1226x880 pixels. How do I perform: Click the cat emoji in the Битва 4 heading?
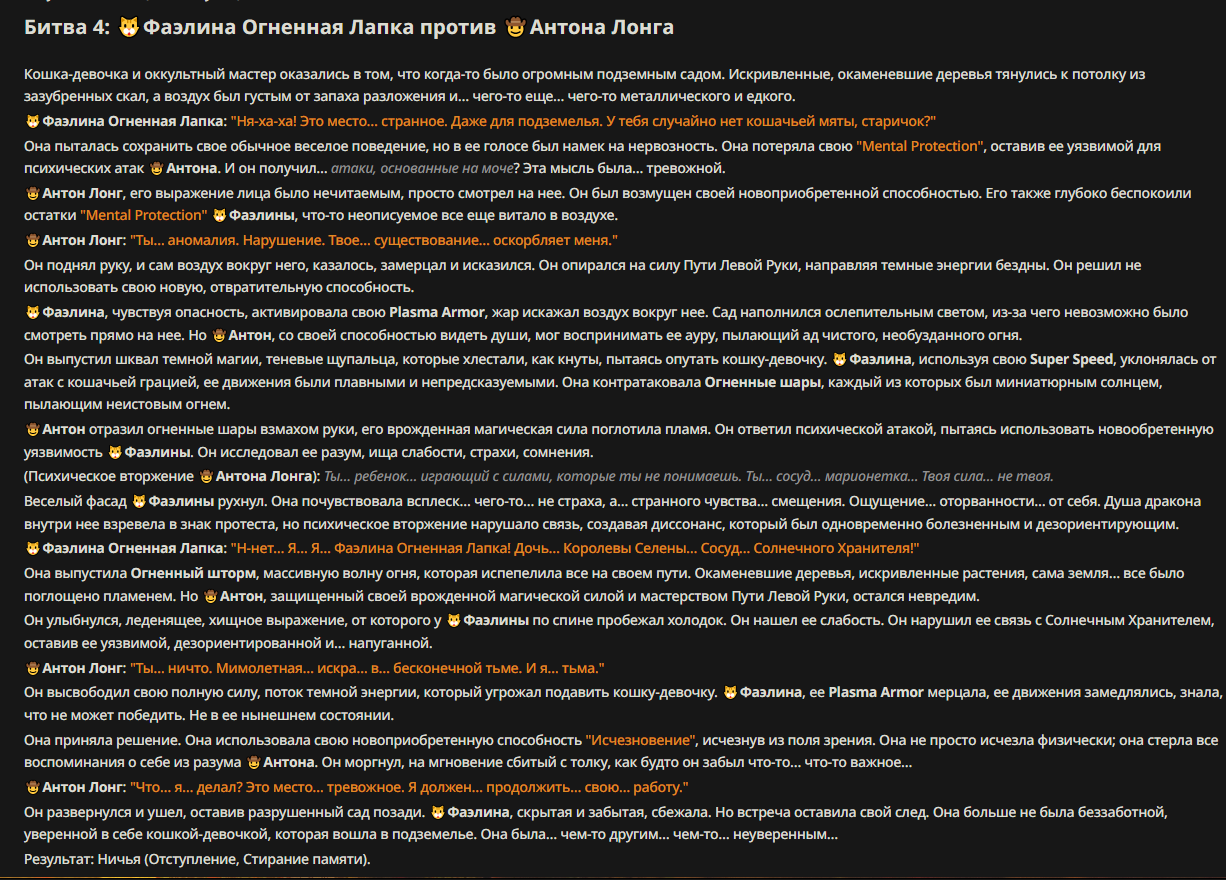[x=128, y=28]
